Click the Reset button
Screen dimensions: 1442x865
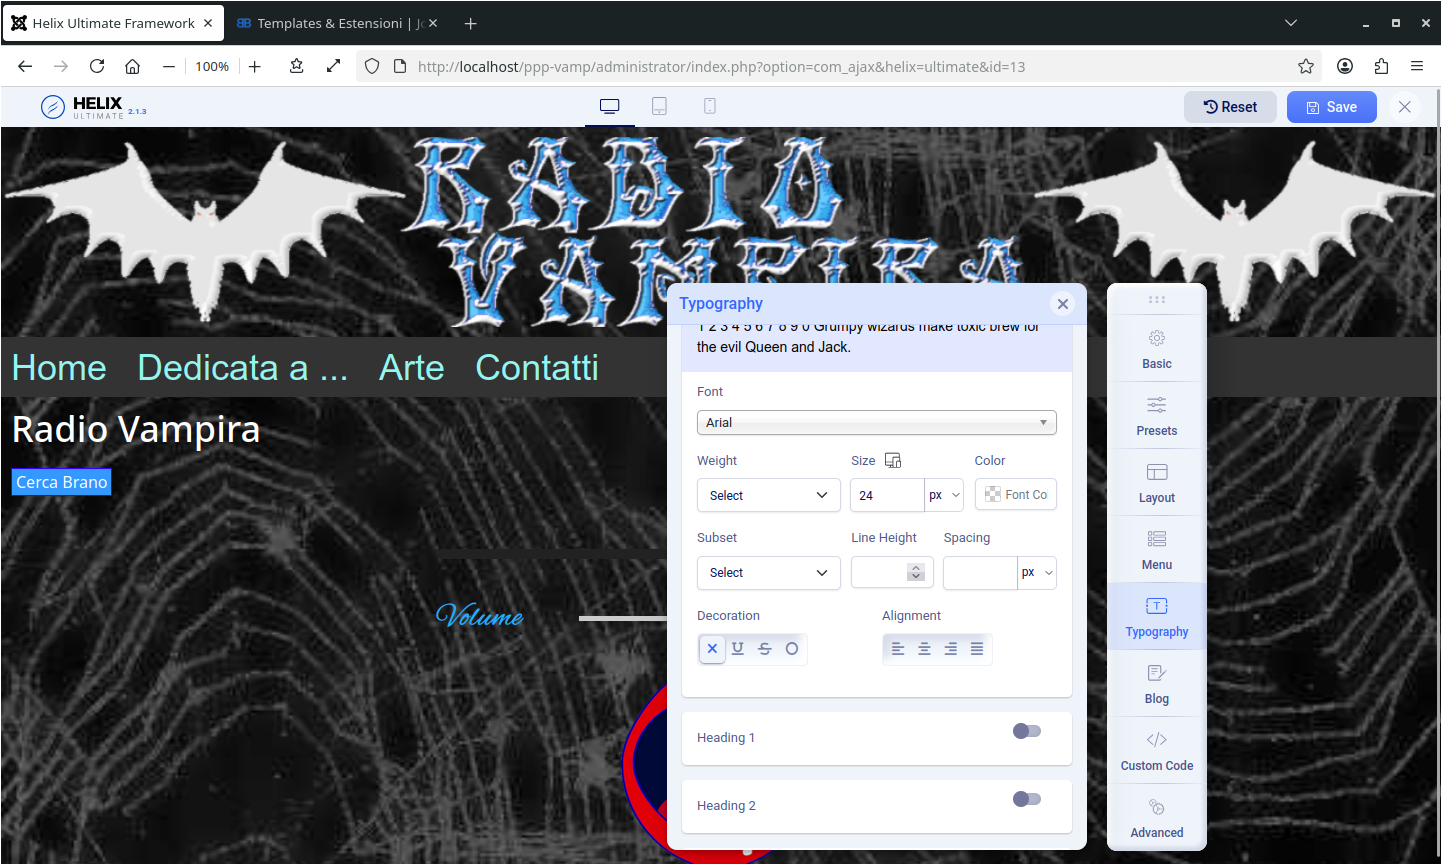tap(1230, 107)
